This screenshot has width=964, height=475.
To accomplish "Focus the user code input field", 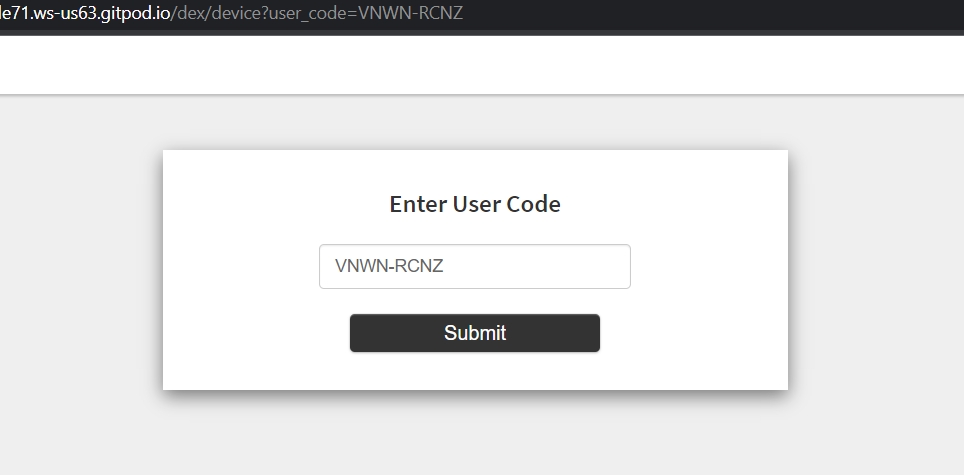I will click(x=475, y=267).
